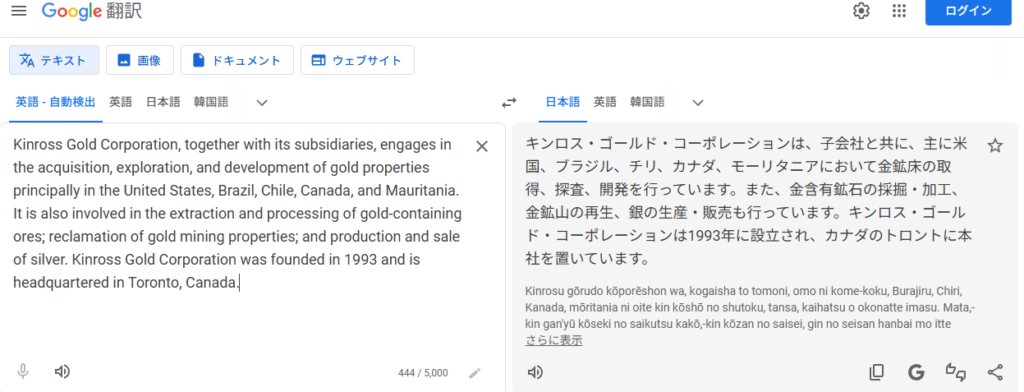Save translation with the star icon
Viewport: 1024px width, 392px height.
pyautogui.click(x=995, y=145)
